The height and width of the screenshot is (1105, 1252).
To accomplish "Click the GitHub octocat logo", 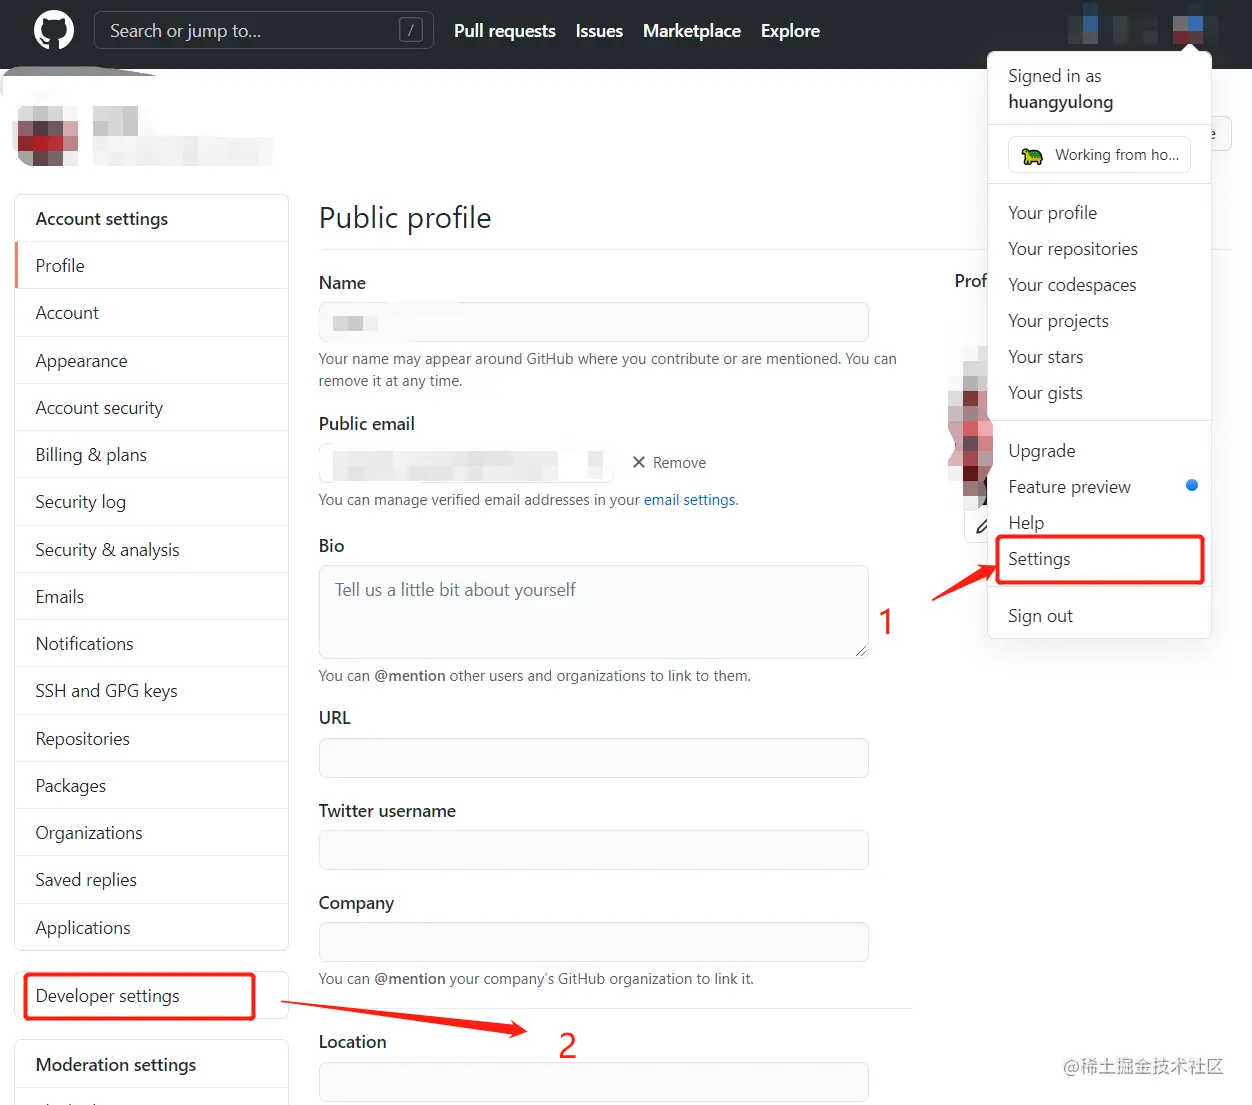I will [x=53, y=29].
